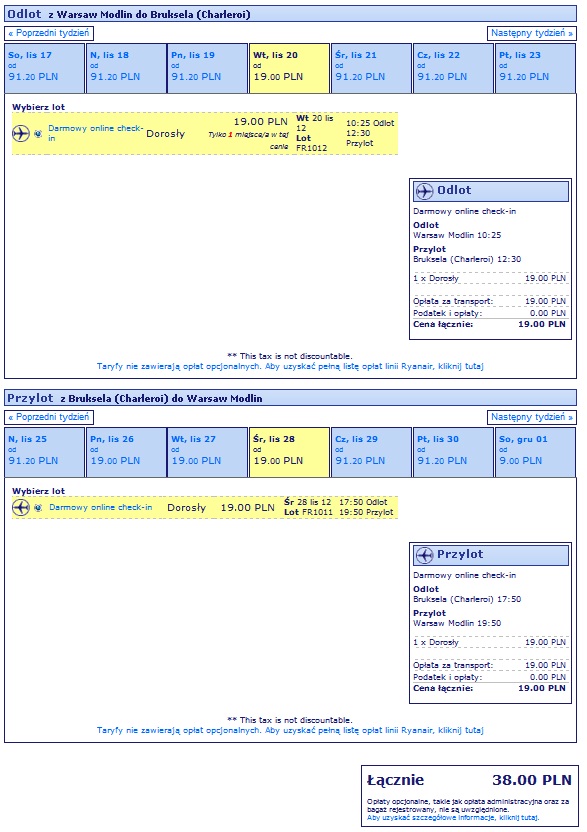The width and height of the screenshot is (587, 832).
Task: Select the N, lis 18 departure date tab
Action: [126, 68]
